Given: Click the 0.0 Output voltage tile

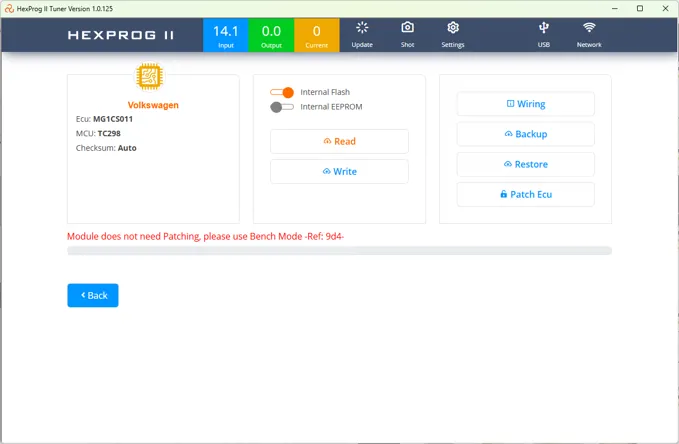Looking at the screenshot, I should coord(271,35).
